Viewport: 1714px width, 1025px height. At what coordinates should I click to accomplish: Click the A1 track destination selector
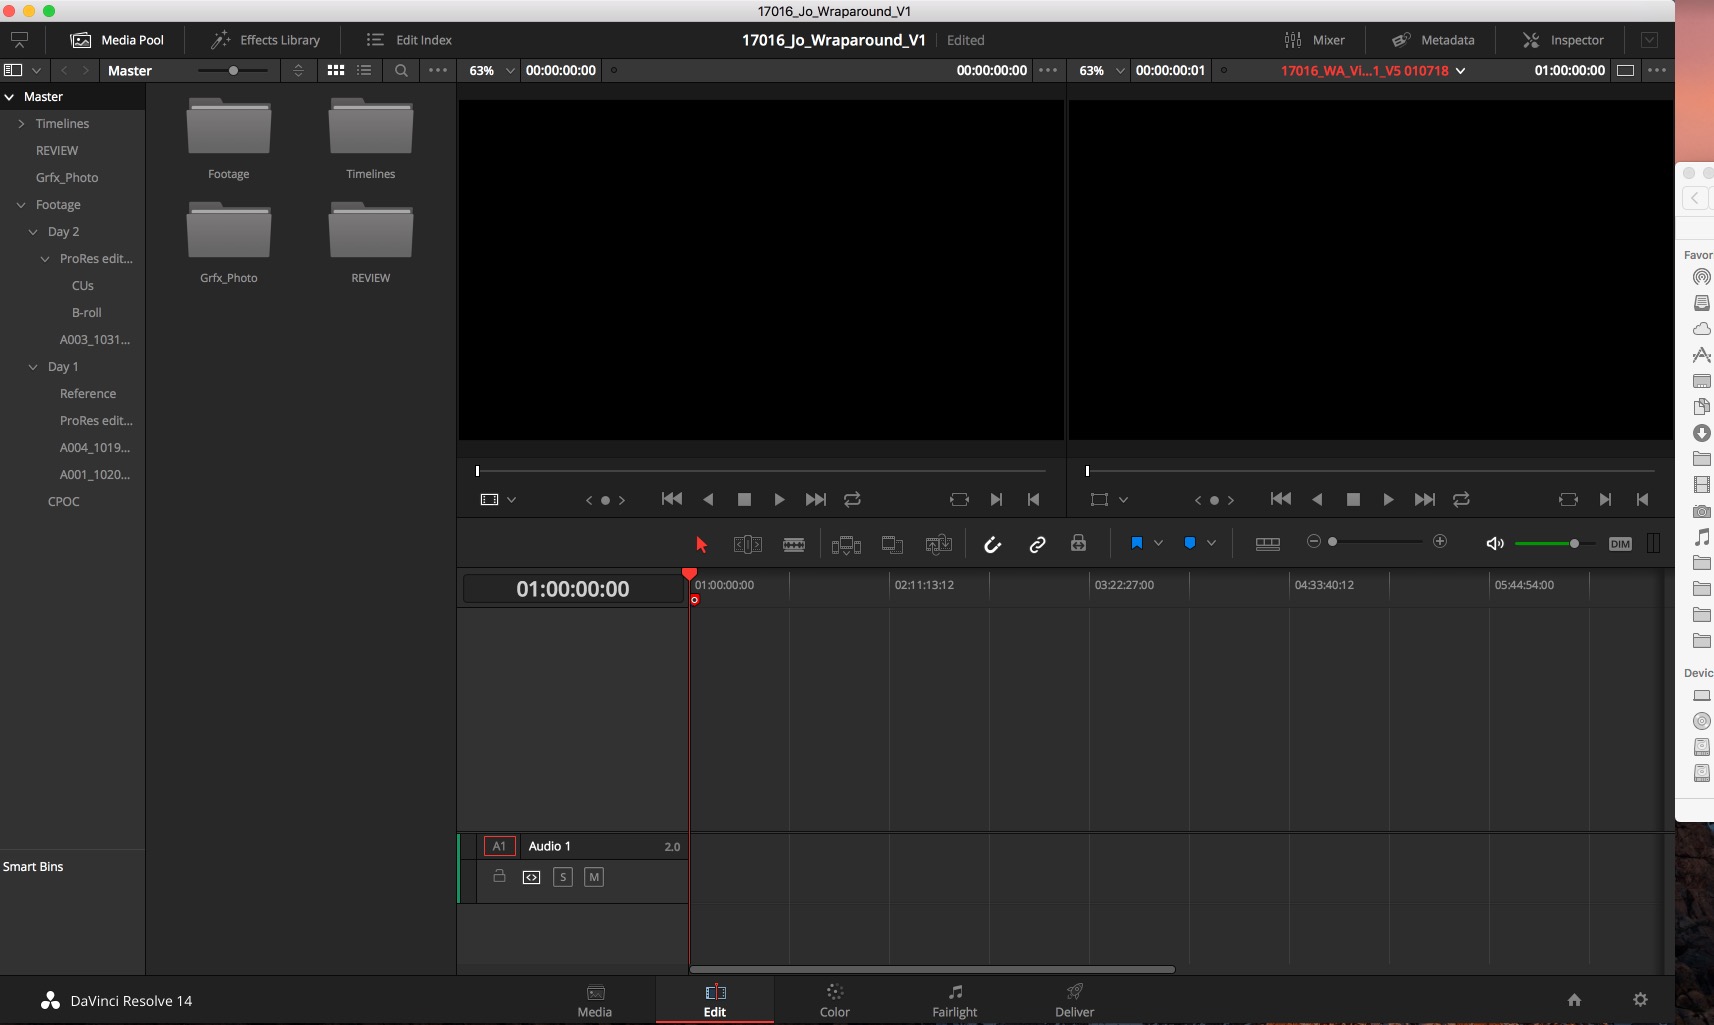point(499,846)
